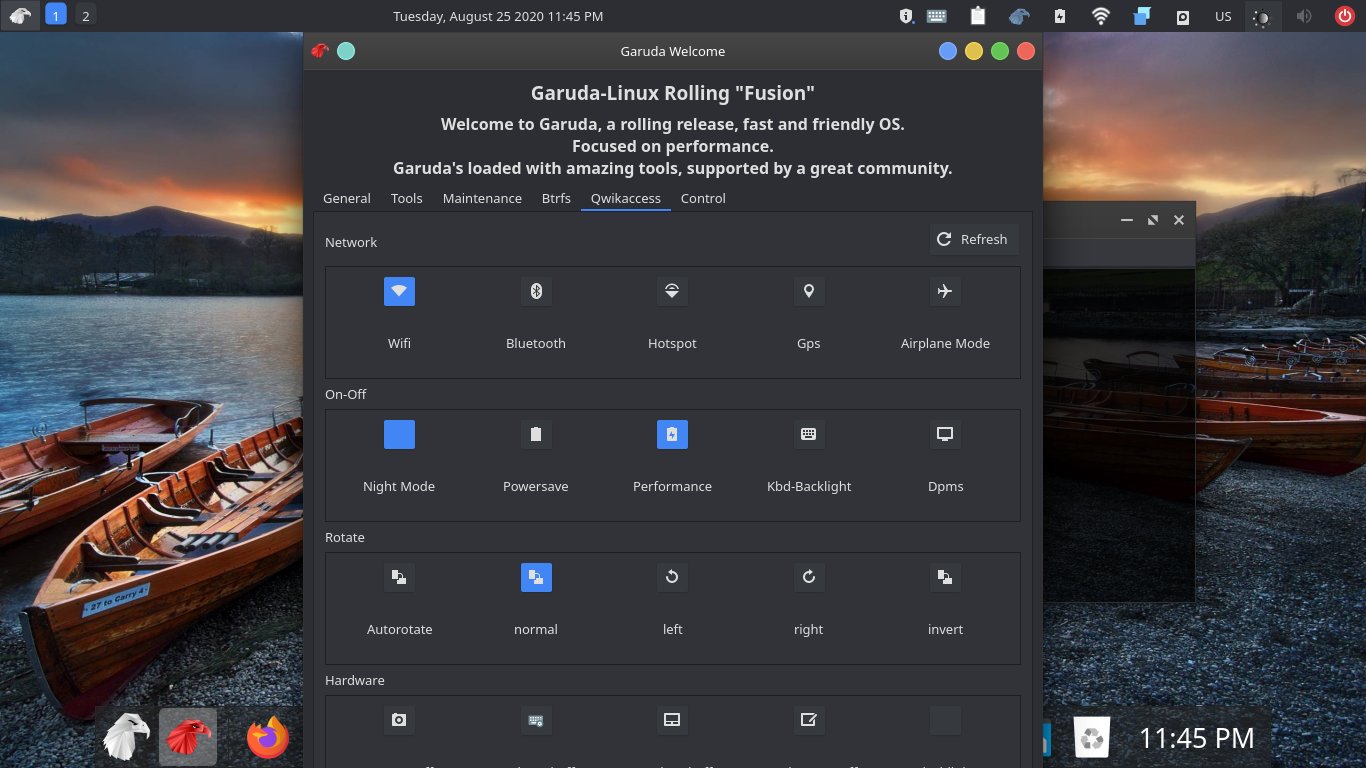1366x768 pixels.
Task: Select the Btrfs tab
Action: [x=556, y=198]
